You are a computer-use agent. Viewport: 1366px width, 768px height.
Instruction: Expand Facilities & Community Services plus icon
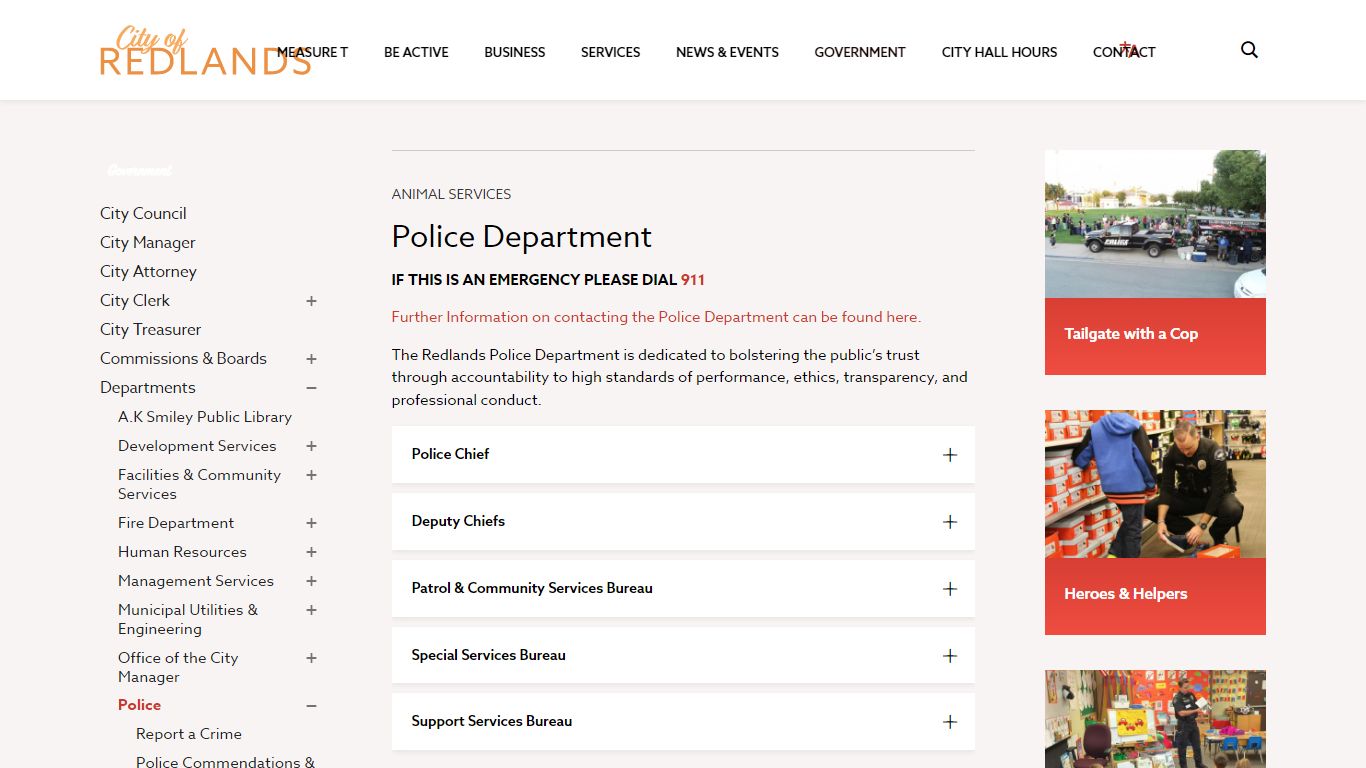pyautogui.click(x=311, y=475)
